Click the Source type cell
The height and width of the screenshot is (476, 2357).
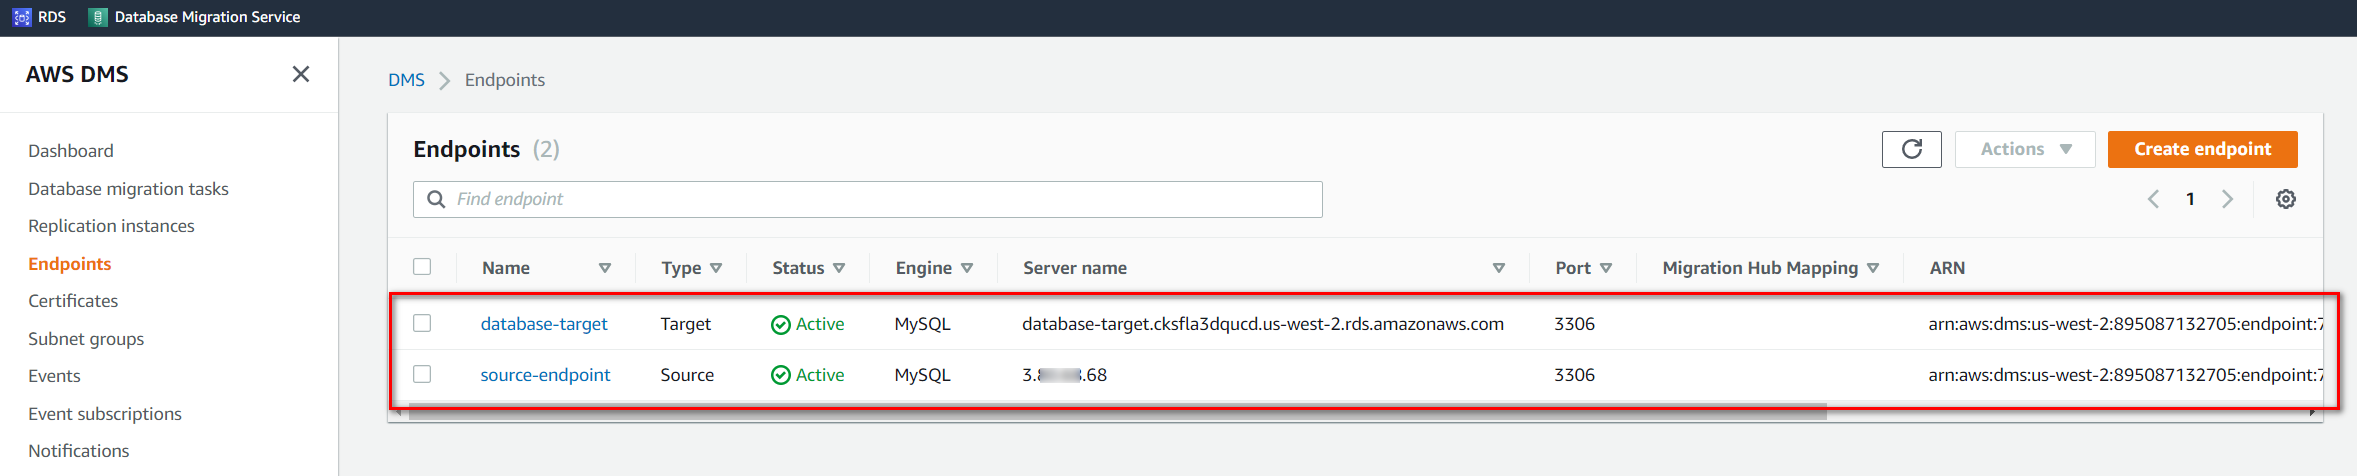pyautogui.click(x=687, y=375)
